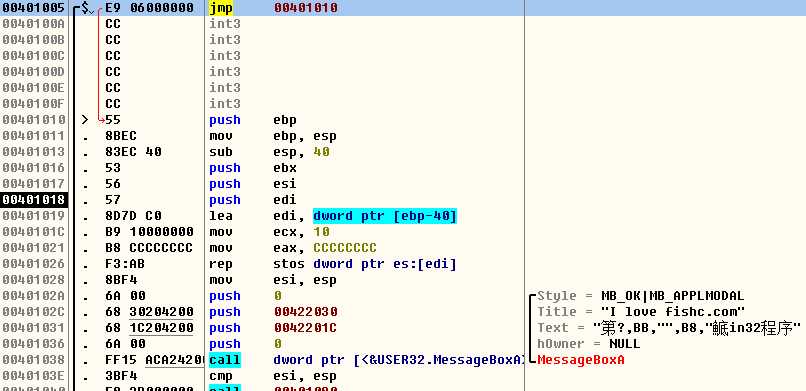Click hOwner = NULL comment

(x=589, y=344)
